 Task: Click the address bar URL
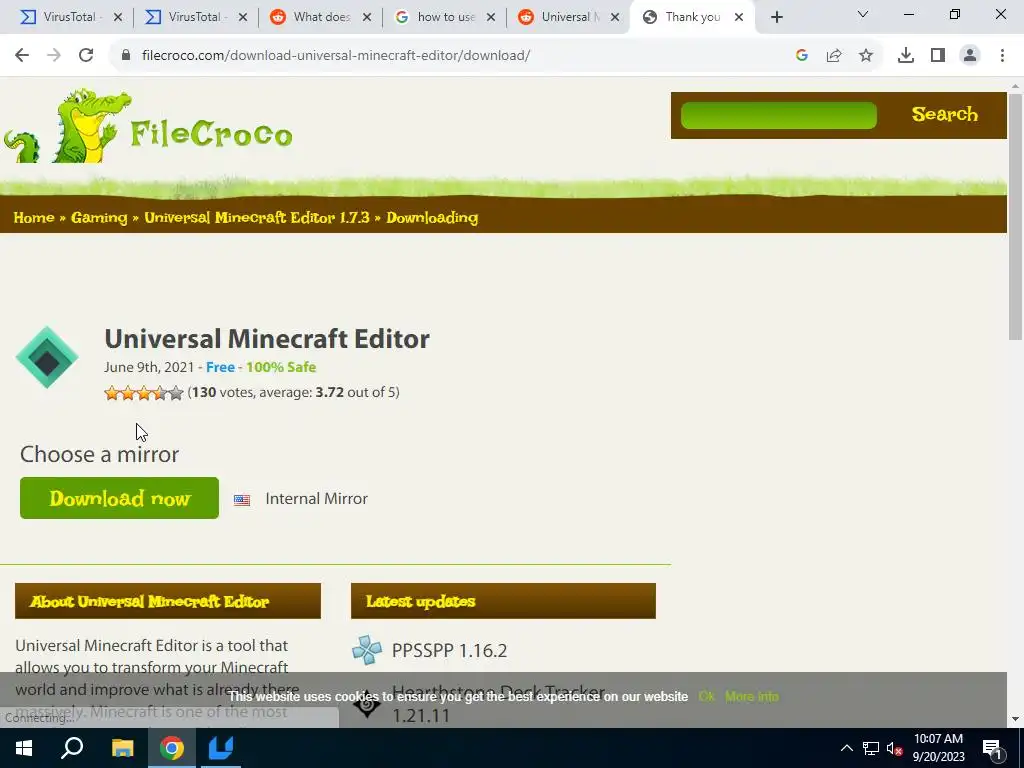(336, 56)
